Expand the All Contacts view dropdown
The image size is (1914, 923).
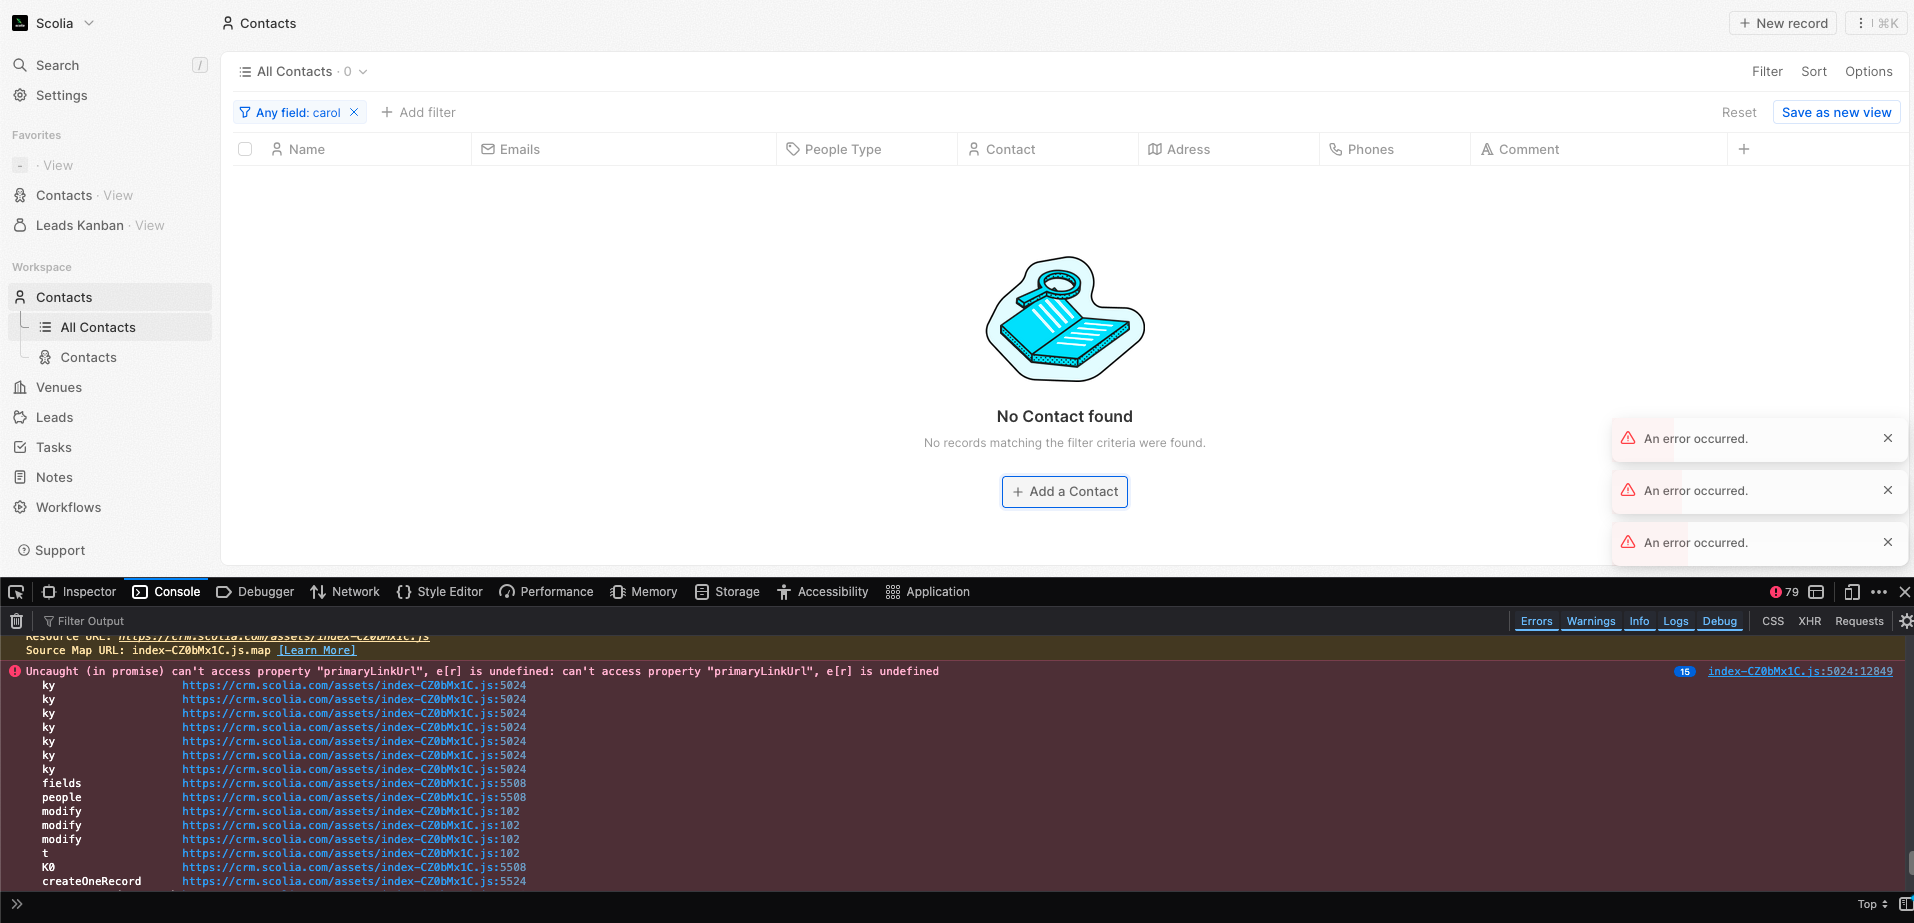tap(303, 71)
